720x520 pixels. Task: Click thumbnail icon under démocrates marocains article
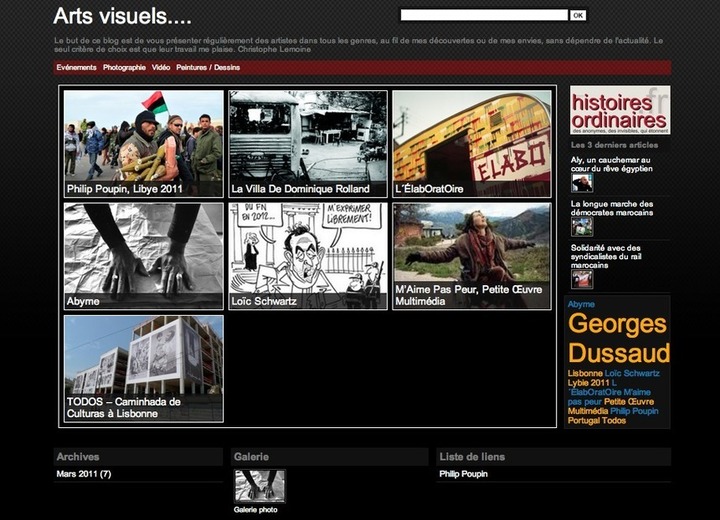click(582, 227)
